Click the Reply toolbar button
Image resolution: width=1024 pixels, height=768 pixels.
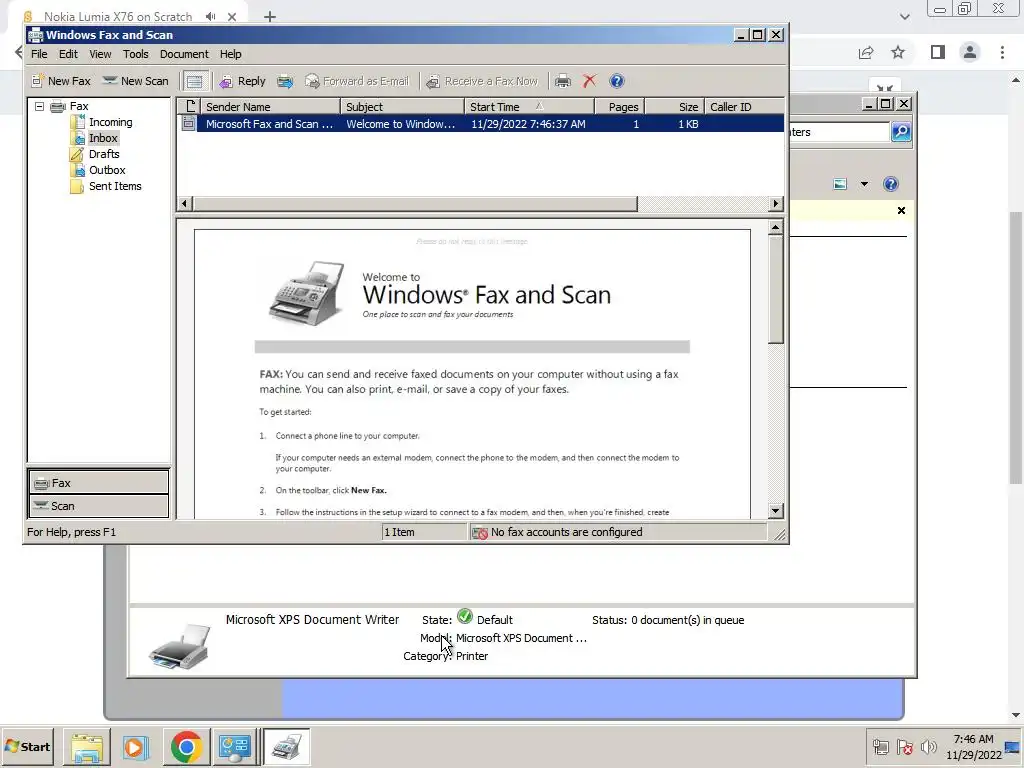[242, 81]
